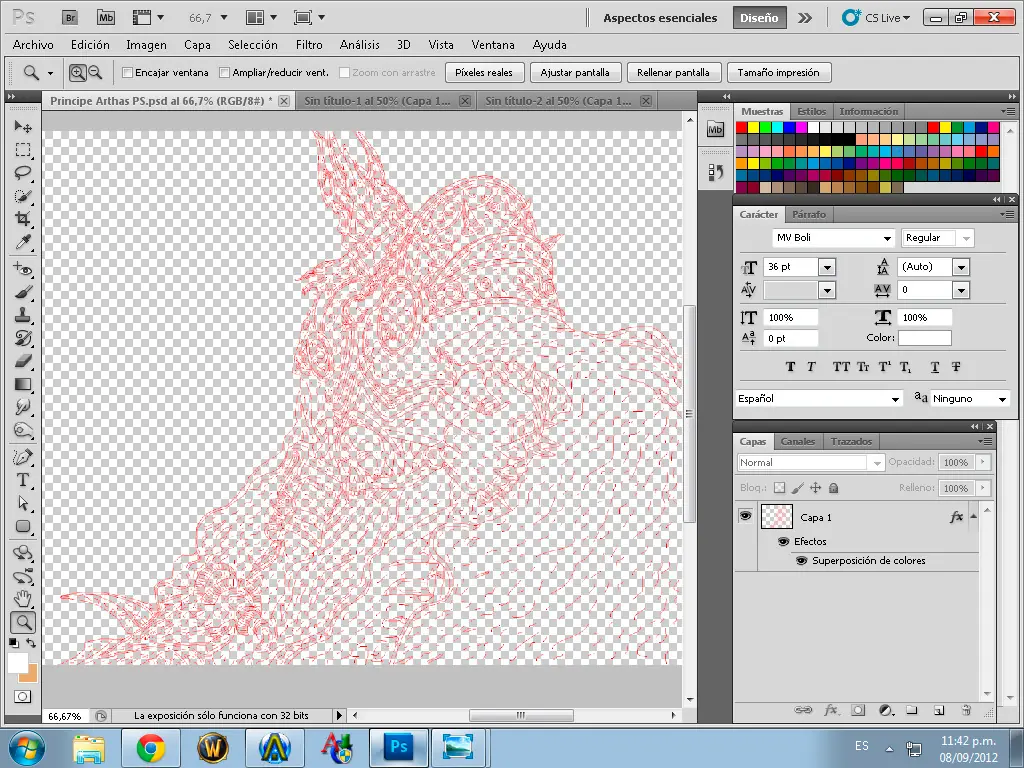Toggle Ampliar/reducir vent. checkbox

[225, 73]
